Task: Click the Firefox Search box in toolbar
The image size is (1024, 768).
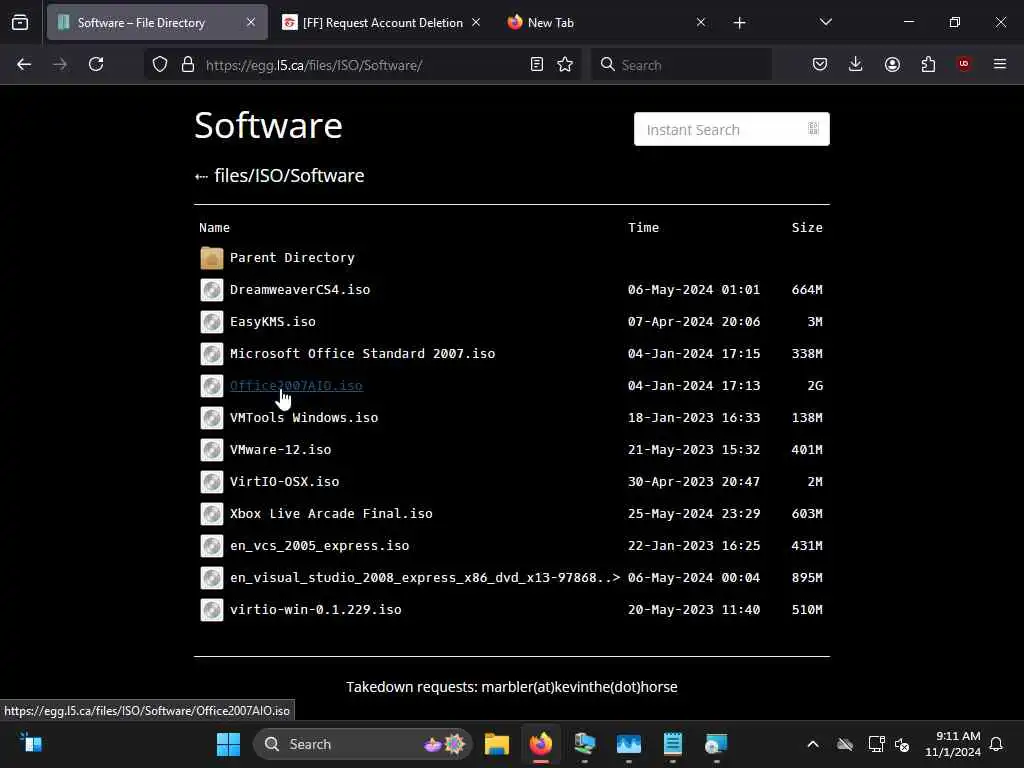Action: [x=681, y=65]
